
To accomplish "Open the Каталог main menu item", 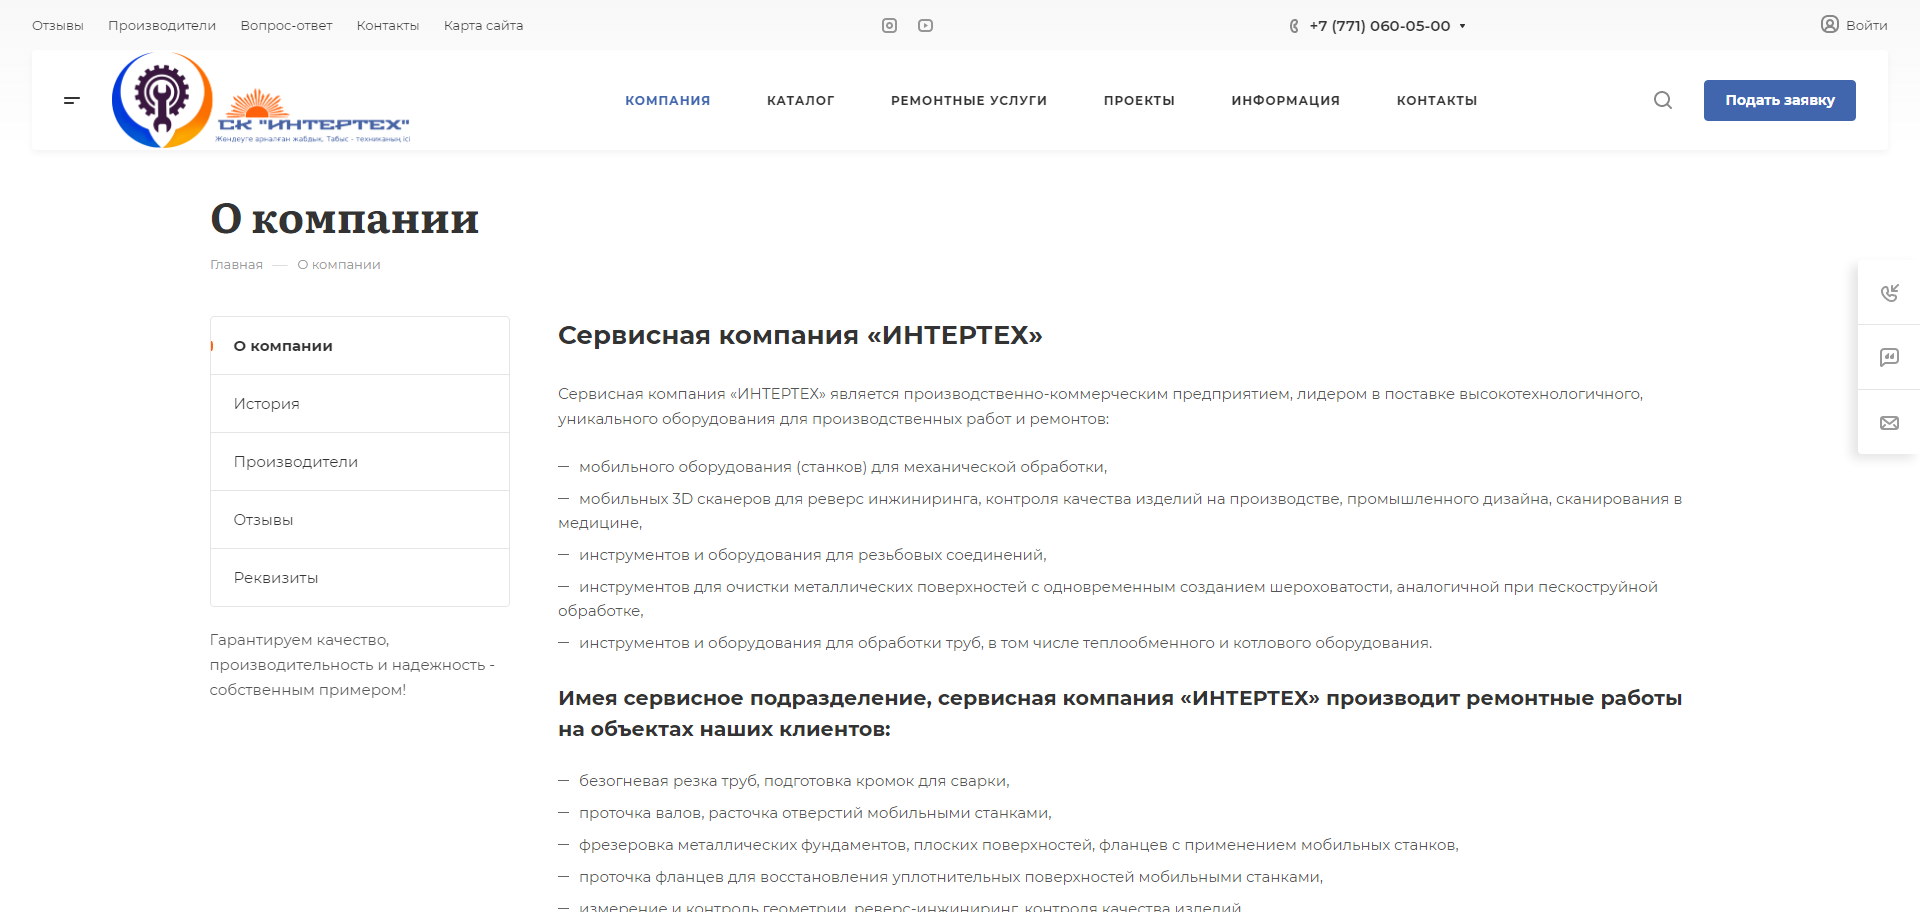I will [x=800, y=101].
